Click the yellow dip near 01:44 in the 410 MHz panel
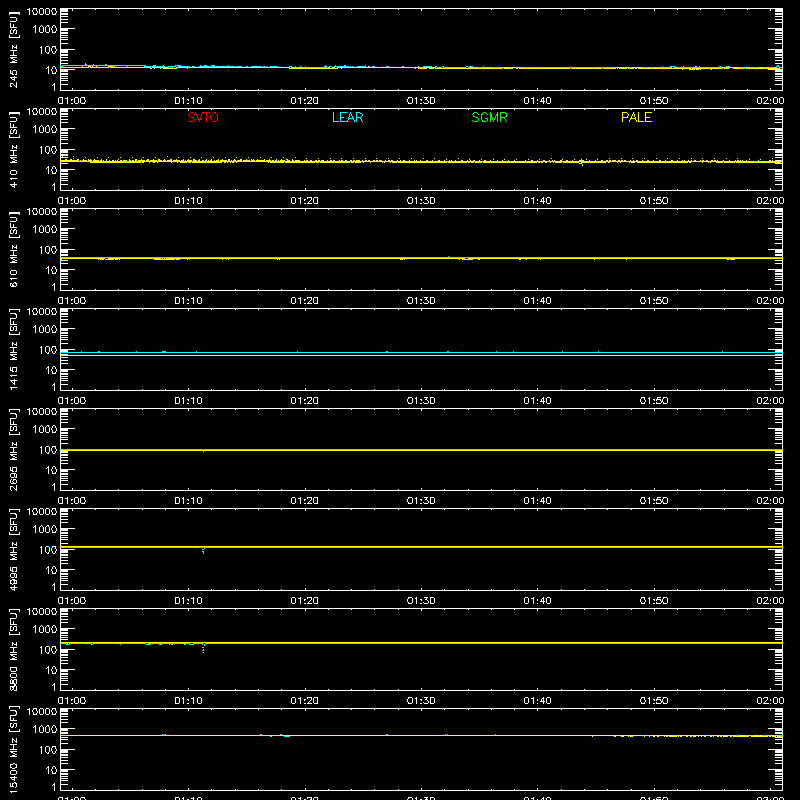The width and height of the screenshot is (800, 800). (582, 163)
